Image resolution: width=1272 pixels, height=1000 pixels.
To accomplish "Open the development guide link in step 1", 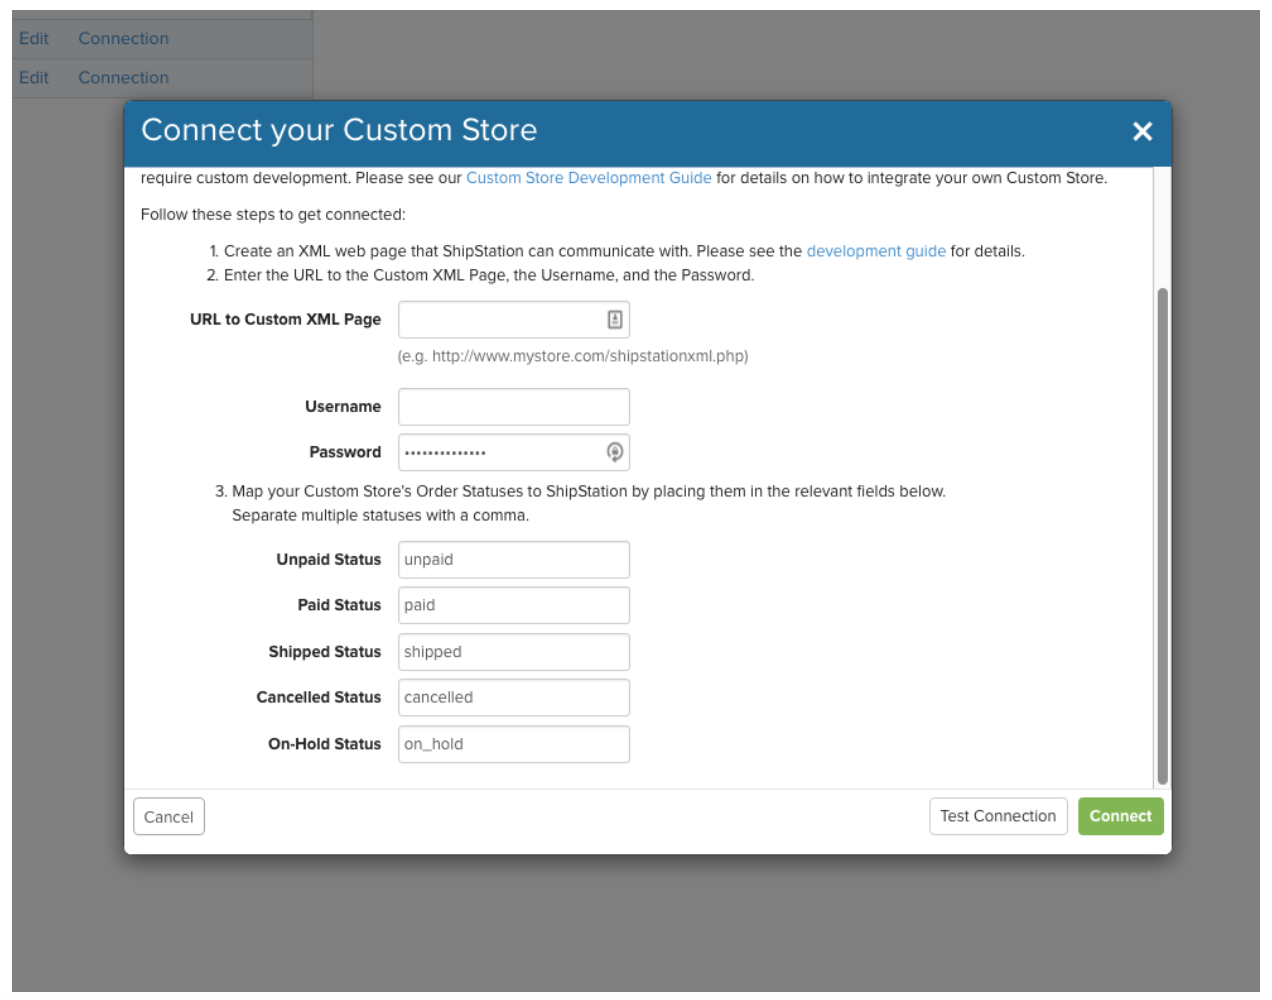I will [x=876, y=251].
